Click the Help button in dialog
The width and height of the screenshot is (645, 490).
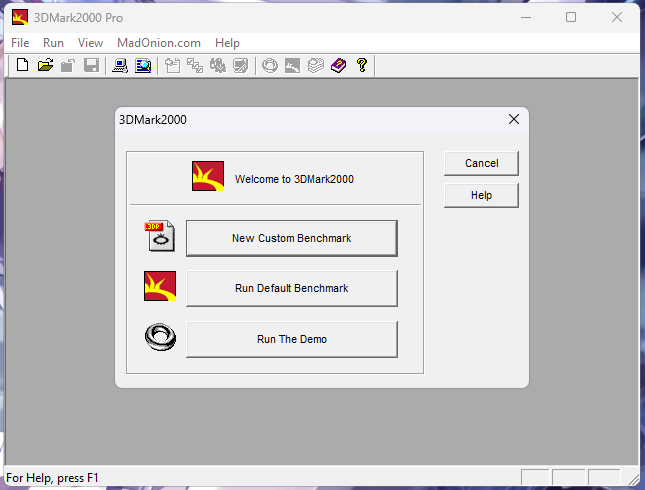click(481, 195)
